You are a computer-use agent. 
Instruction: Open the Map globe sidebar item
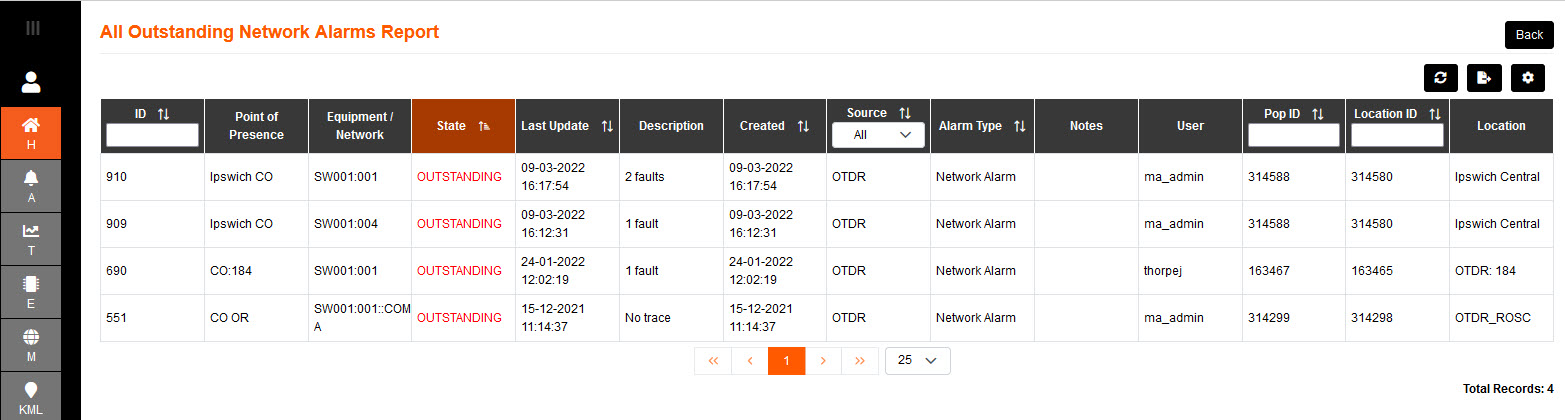31,344
